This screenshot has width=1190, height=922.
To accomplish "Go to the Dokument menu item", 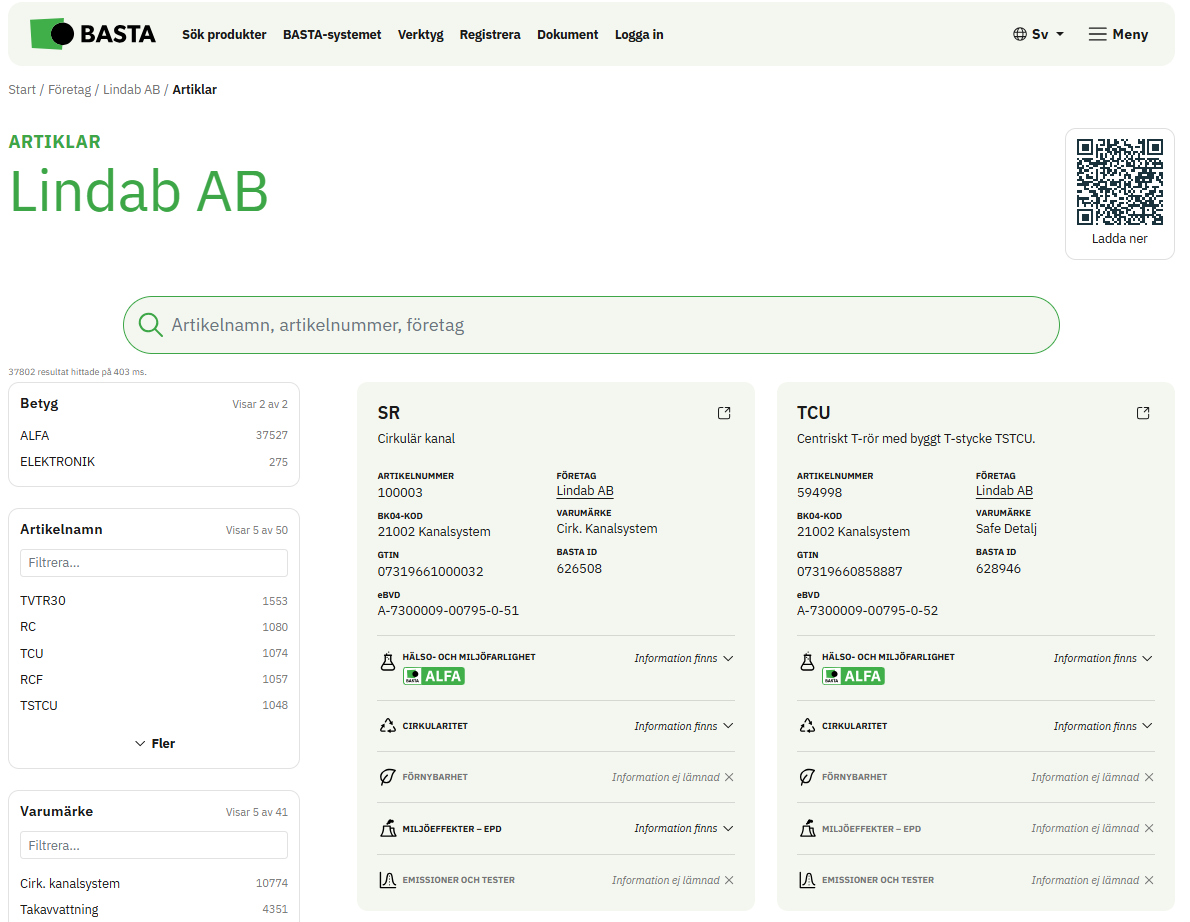I will click(x=567, y=34).
